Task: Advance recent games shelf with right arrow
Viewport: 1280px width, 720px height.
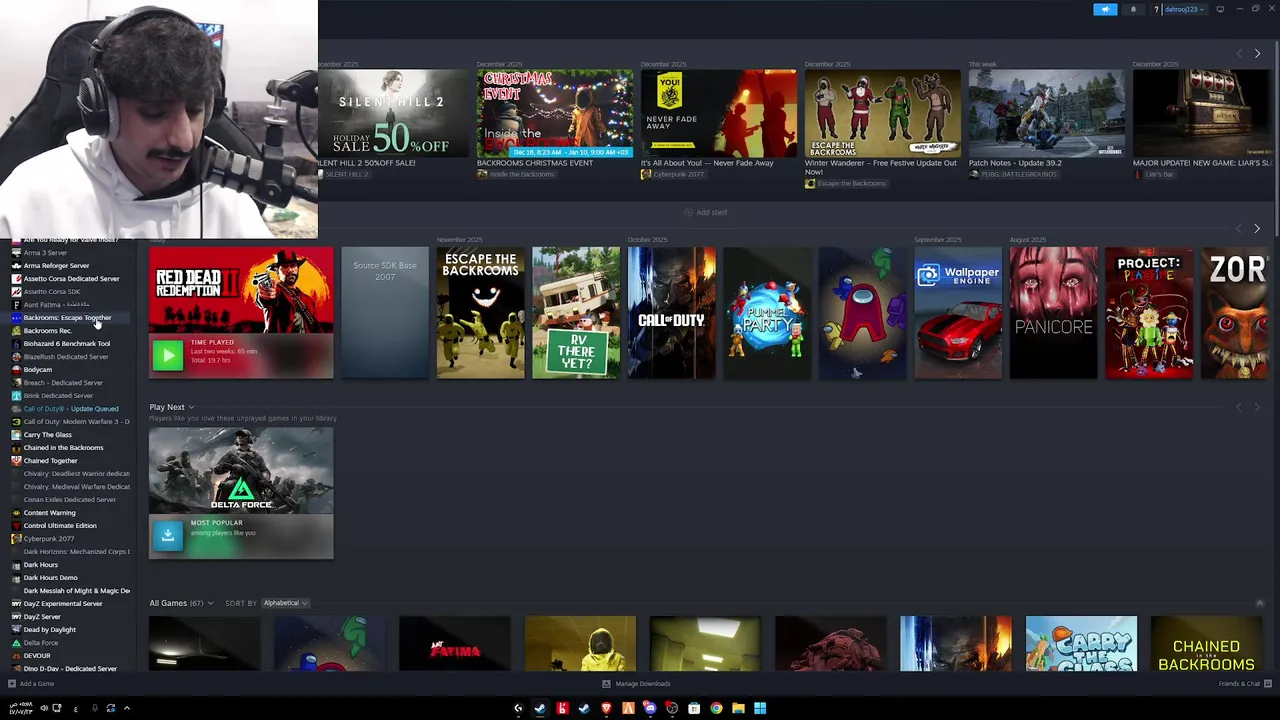Action: (x=1257, y=229)
